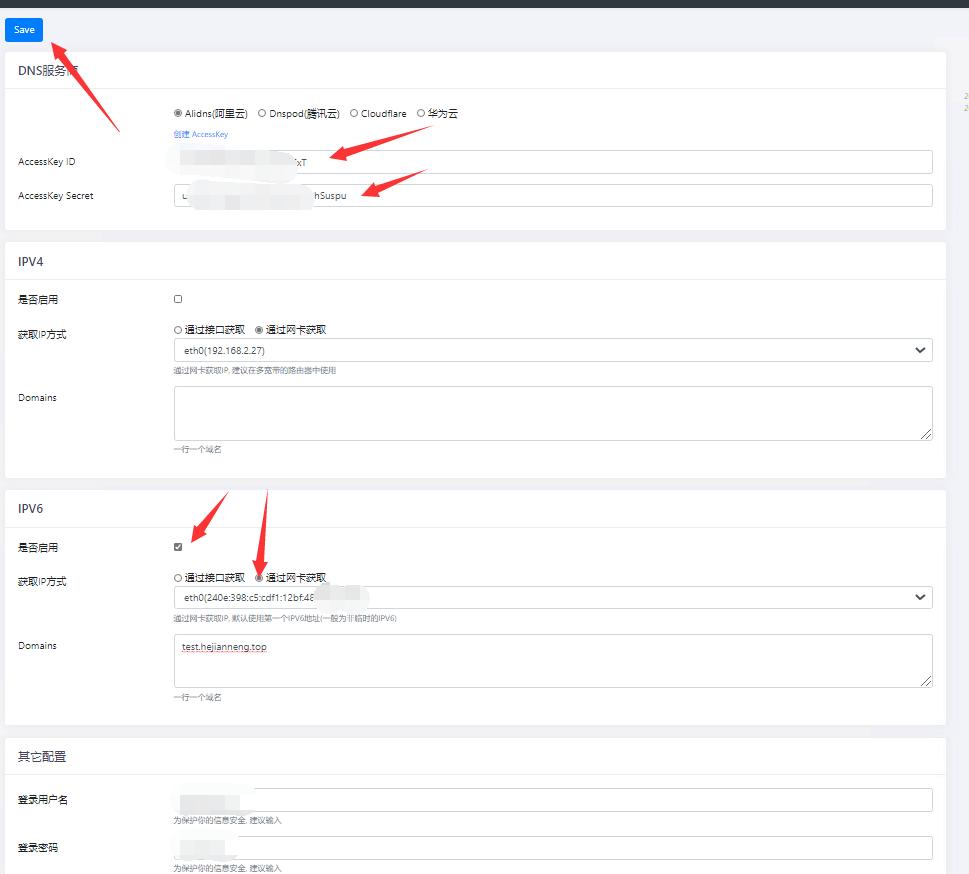
Task: Focus the 登录密码 input field
Action: 553,848
